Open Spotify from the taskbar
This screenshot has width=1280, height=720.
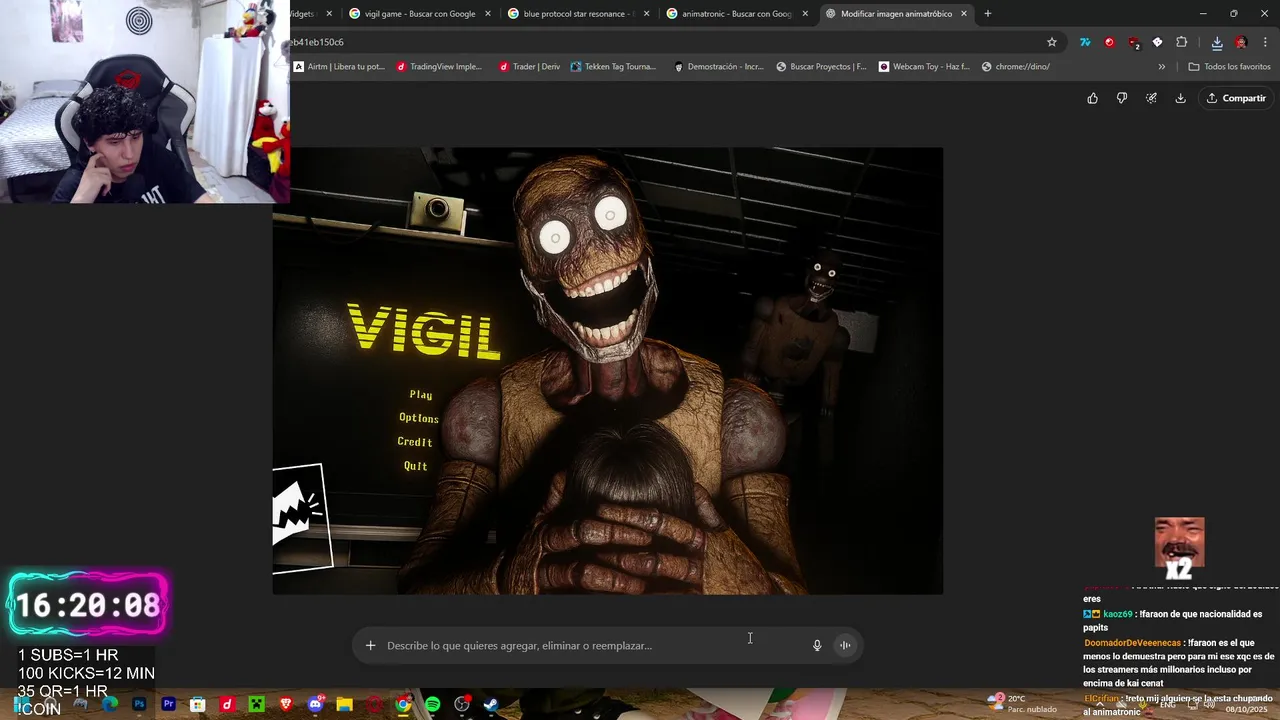pos(432,704)
